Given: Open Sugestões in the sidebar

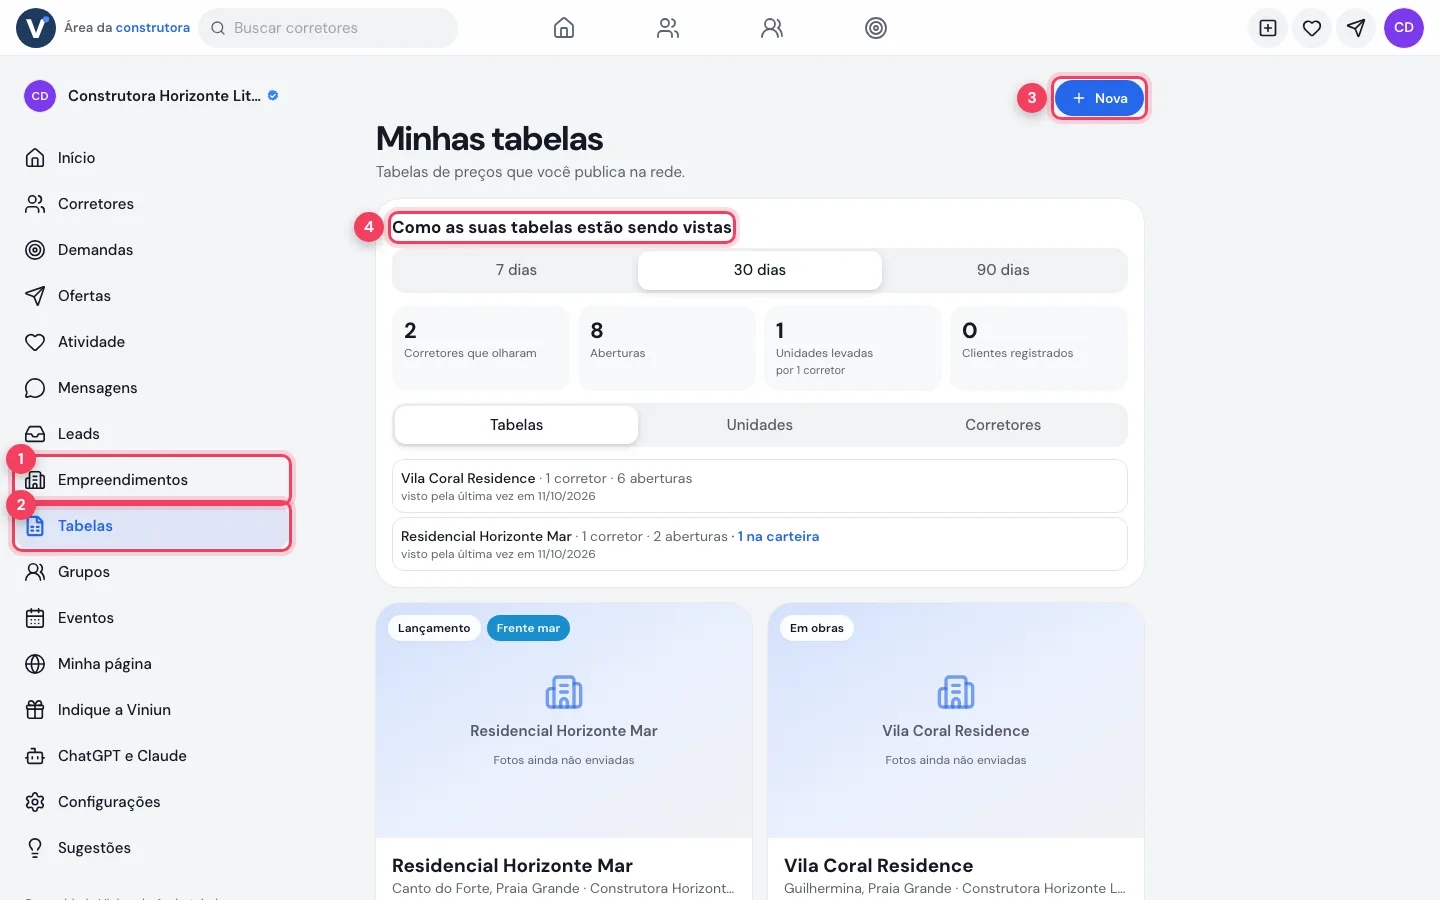Looking at the screenshot, I should [152, 848].
